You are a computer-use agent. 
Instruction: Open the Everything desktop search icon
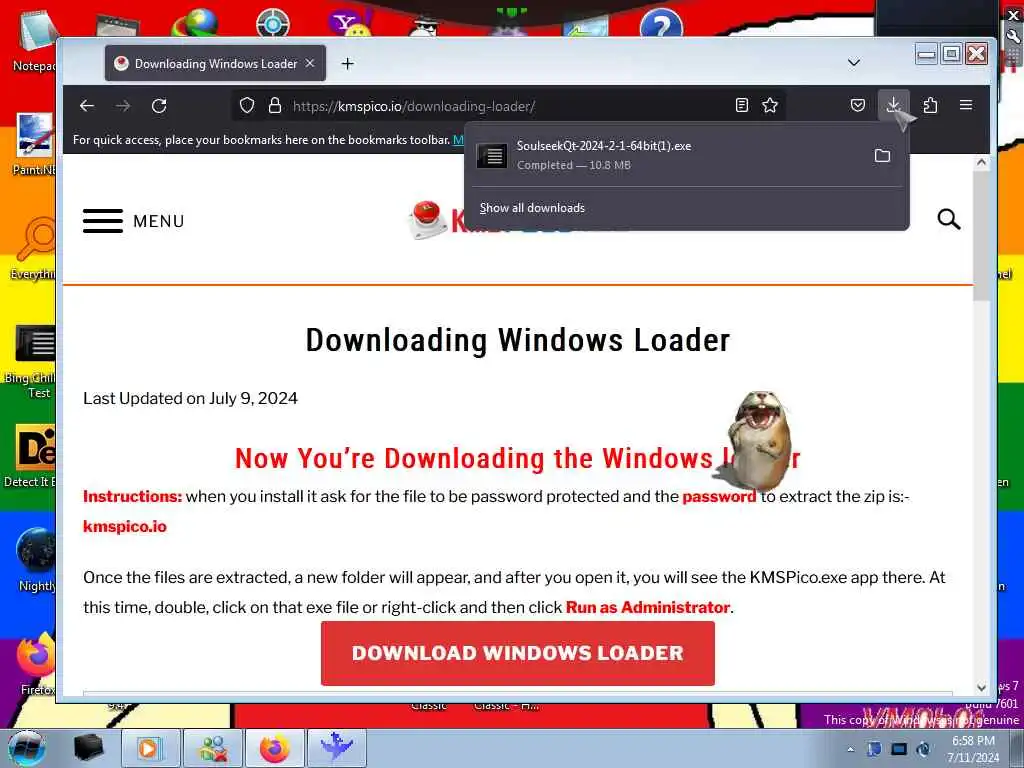33,249
